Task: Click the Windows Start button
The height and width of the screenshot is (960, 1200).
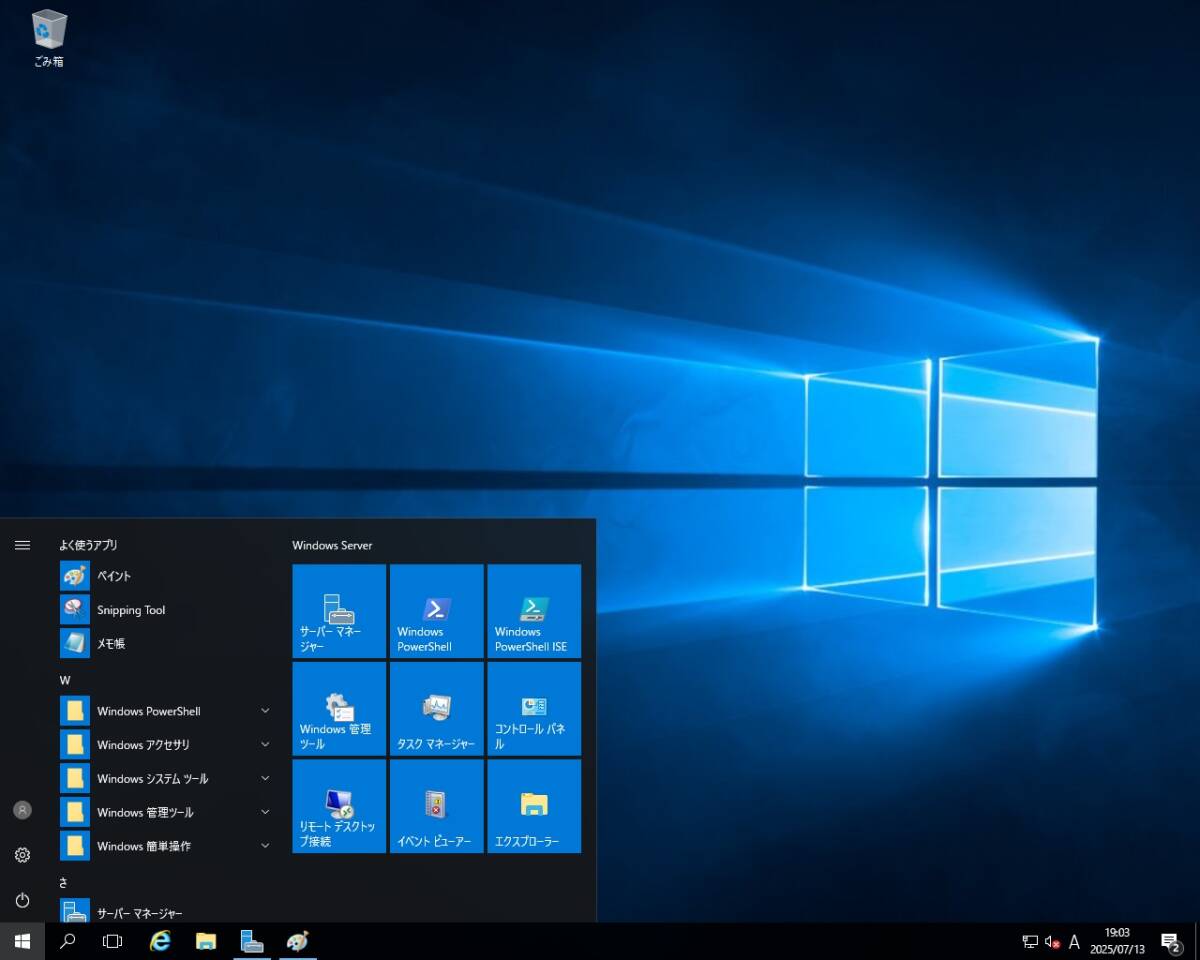Action: (22, 941)
